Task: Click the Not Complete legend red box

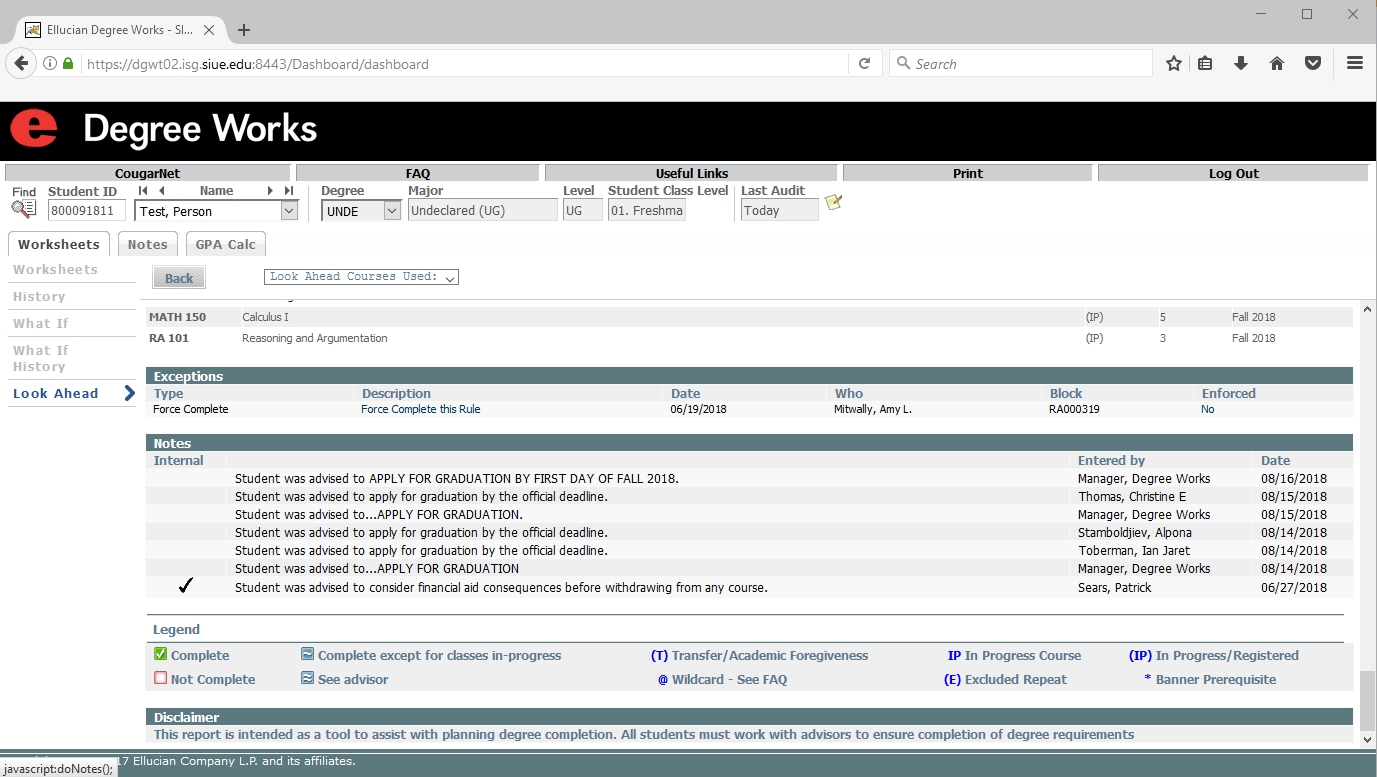Action: (160, 679)
